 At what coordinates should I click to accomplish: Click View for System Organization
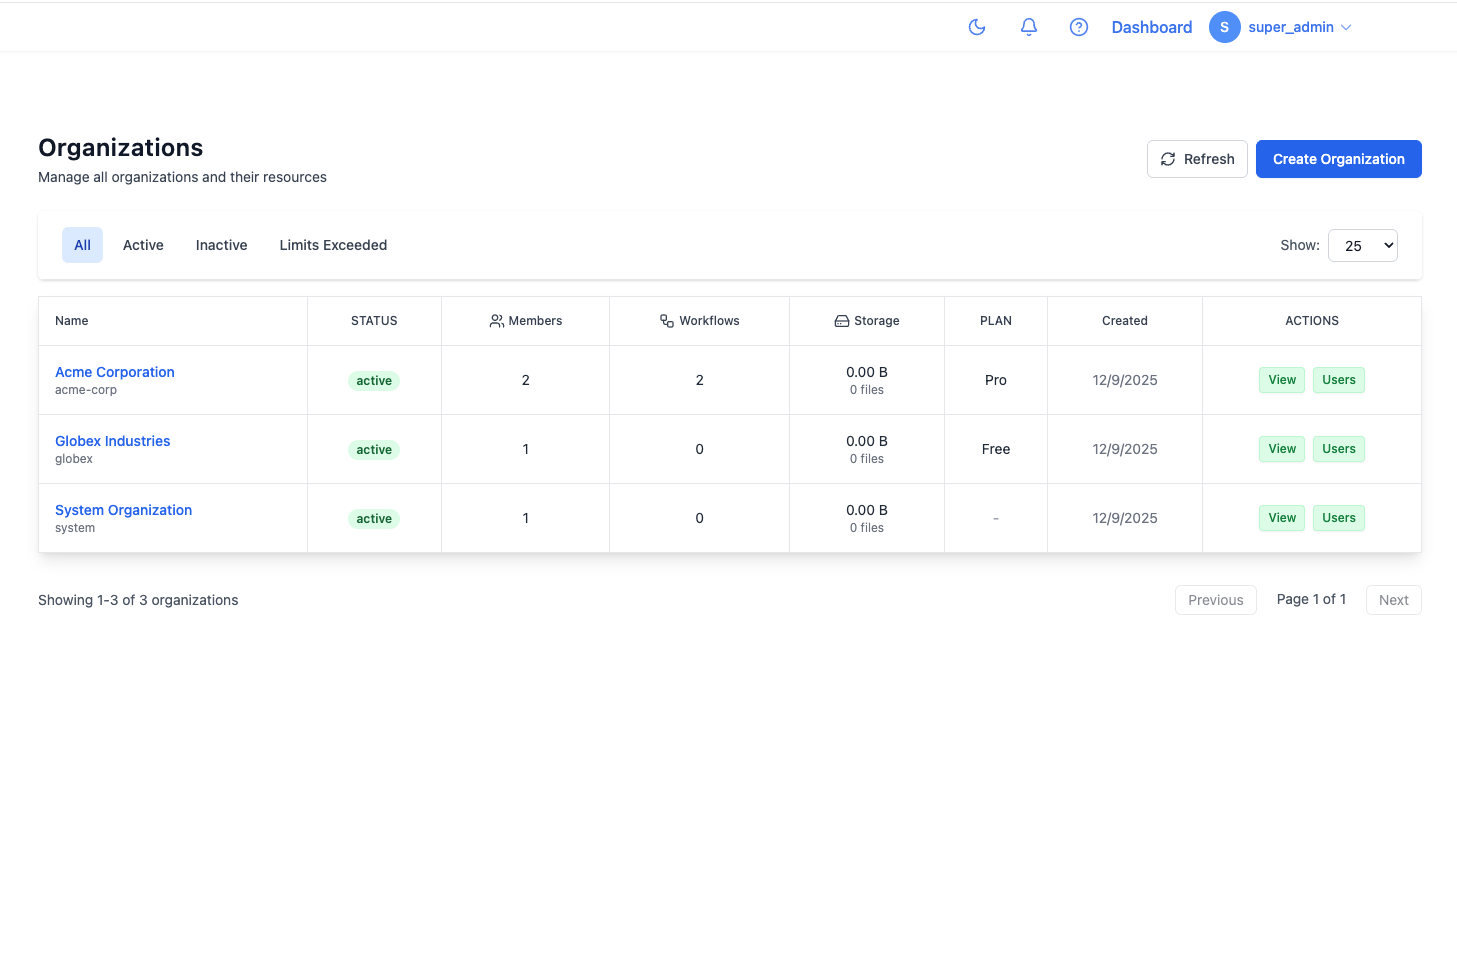(x=1281, y=518)
